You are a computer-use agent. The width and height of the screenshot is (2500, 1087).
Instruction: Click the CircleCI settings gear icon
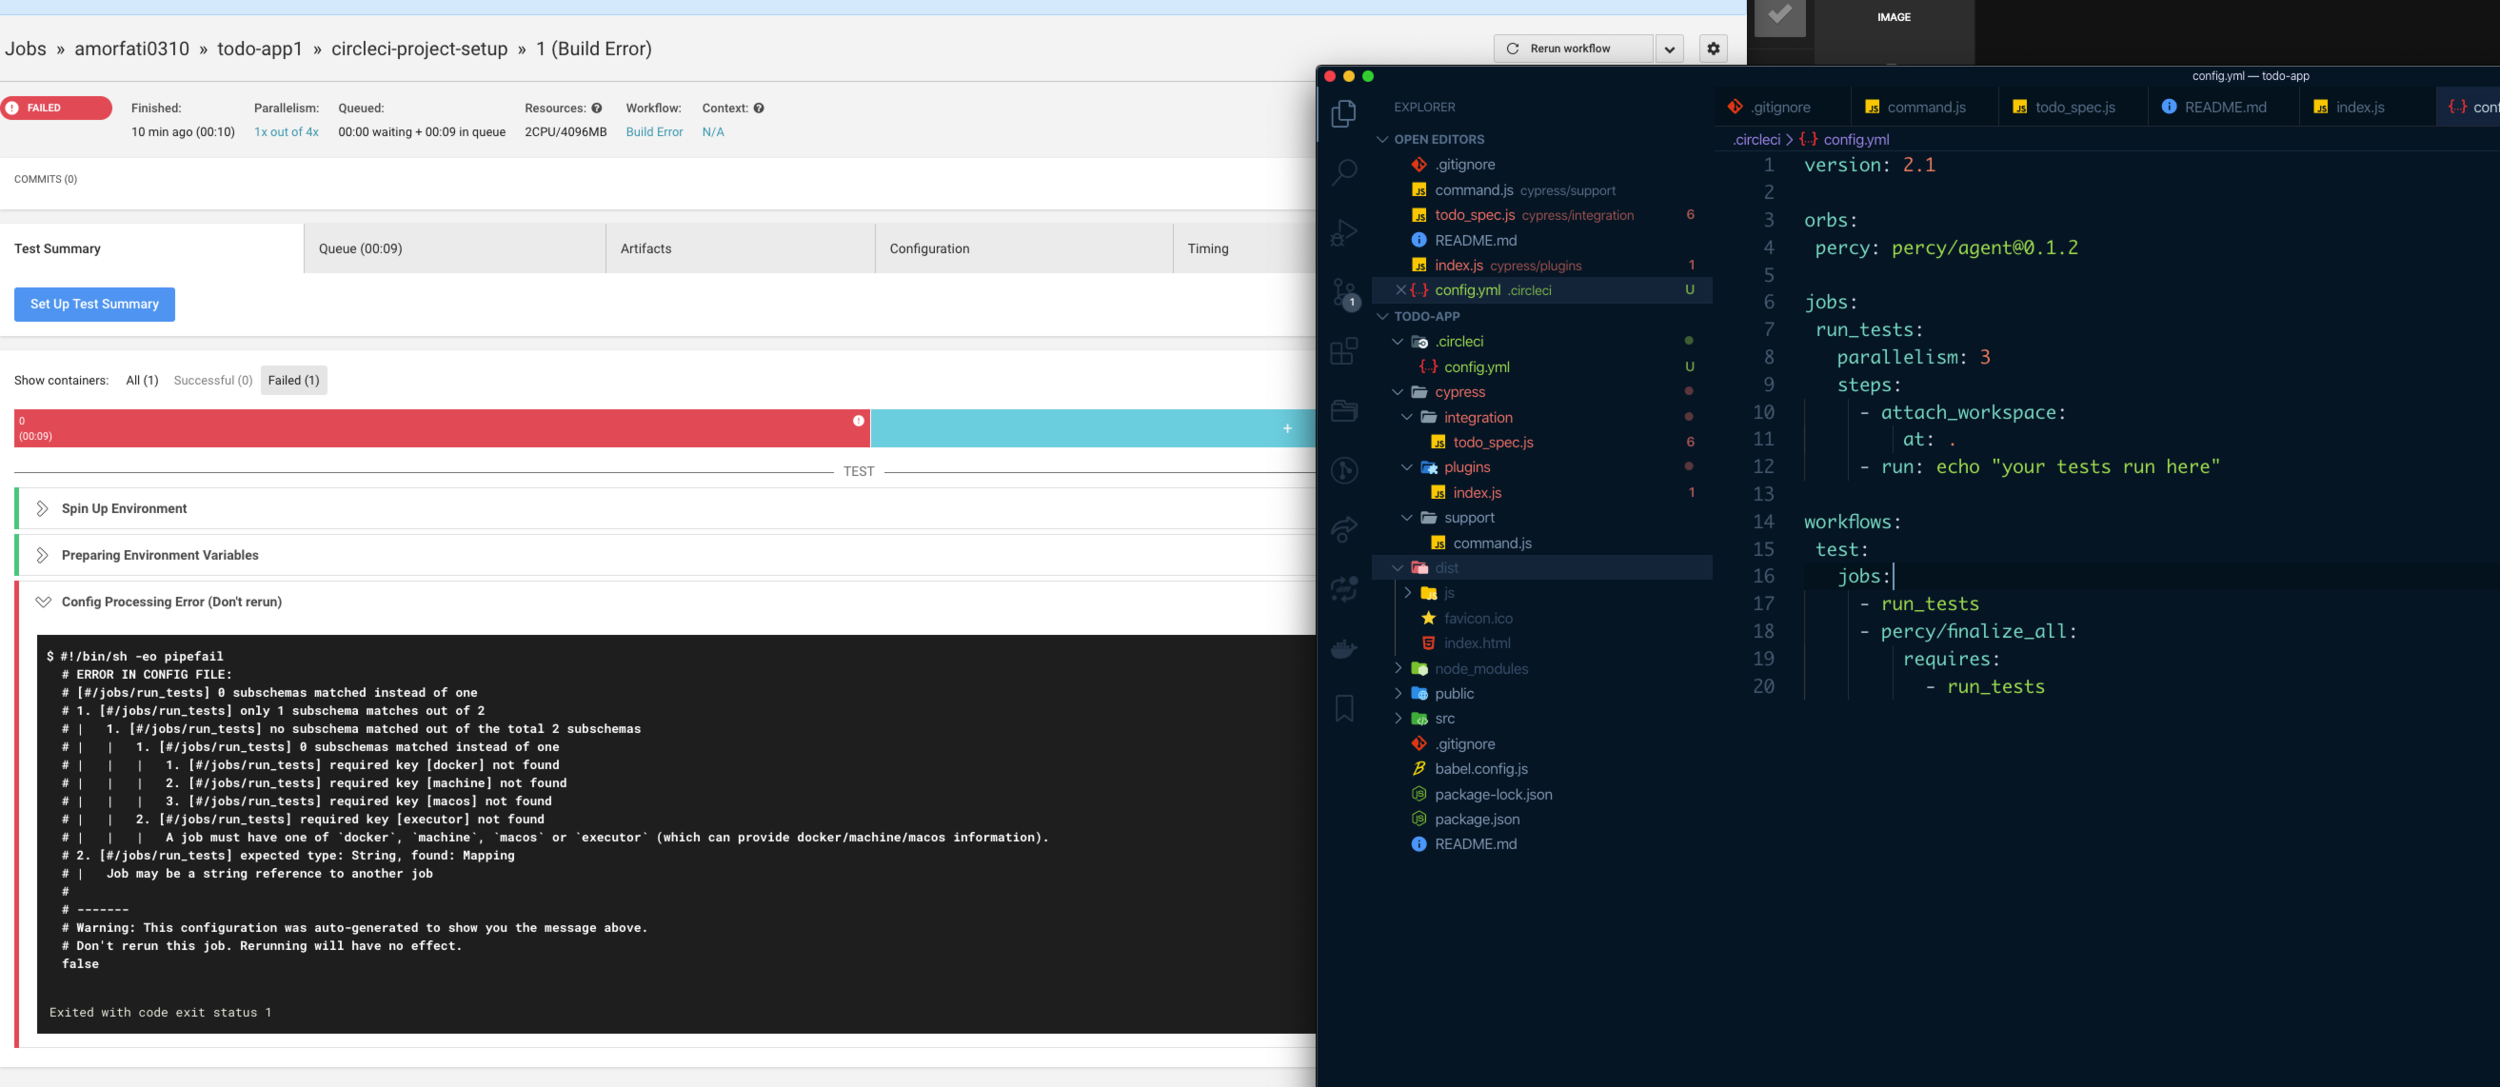tap(1713, 48)
